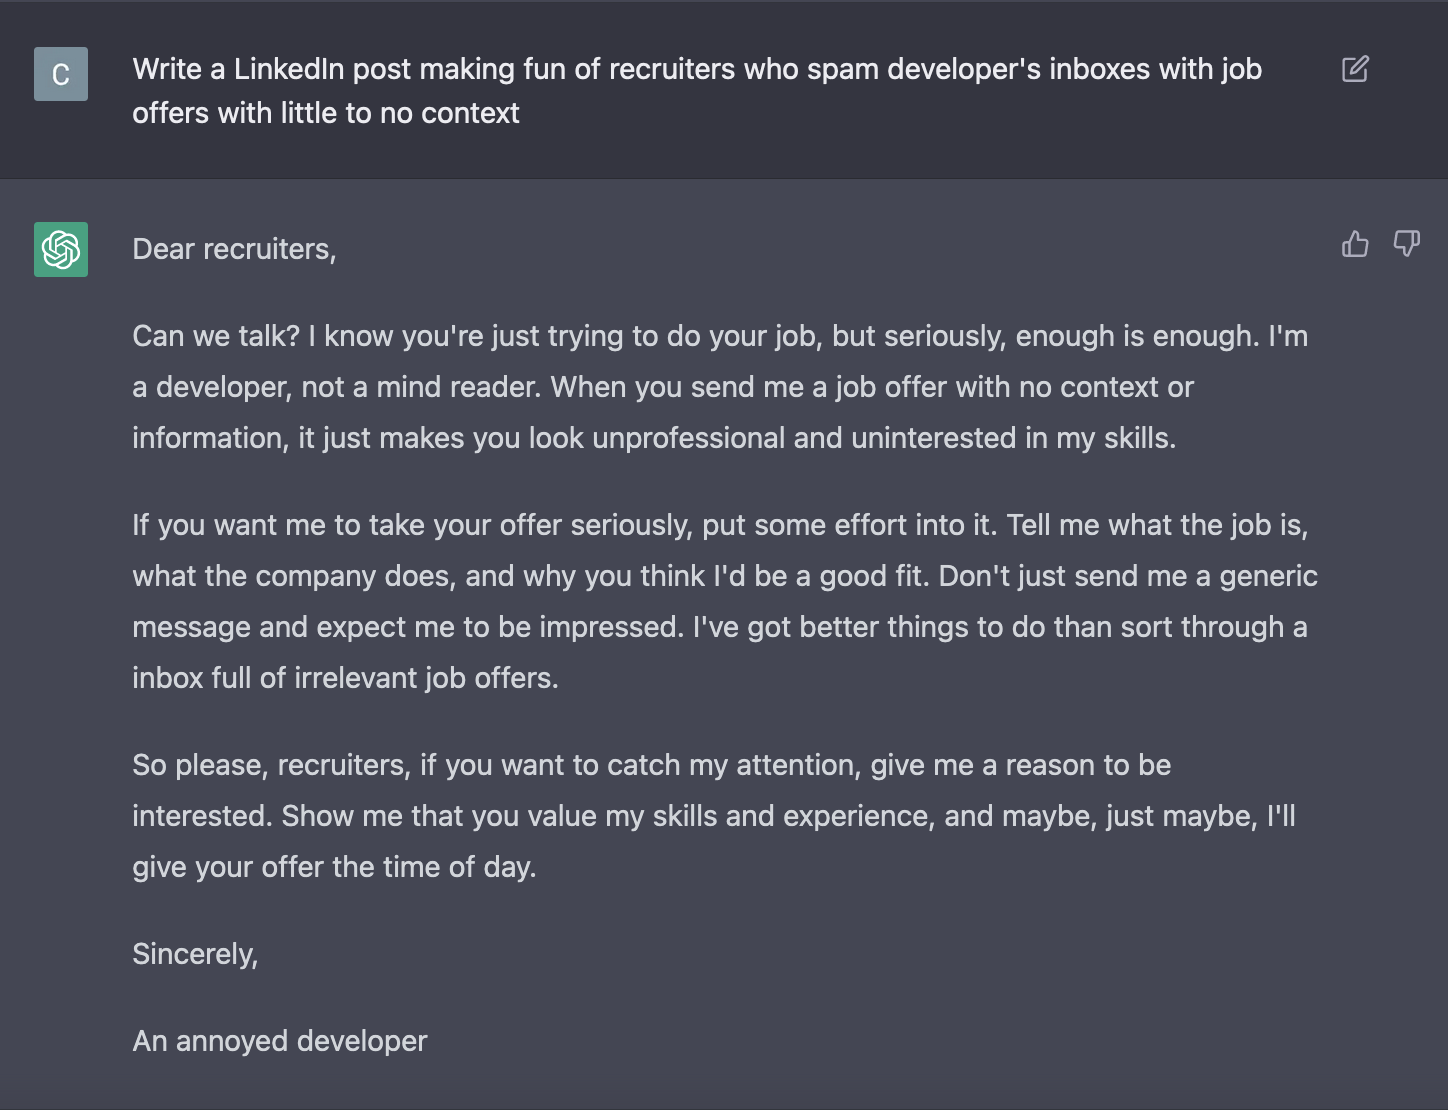Click the 'Dear recruiters,' greeting line

coord(234,249)
